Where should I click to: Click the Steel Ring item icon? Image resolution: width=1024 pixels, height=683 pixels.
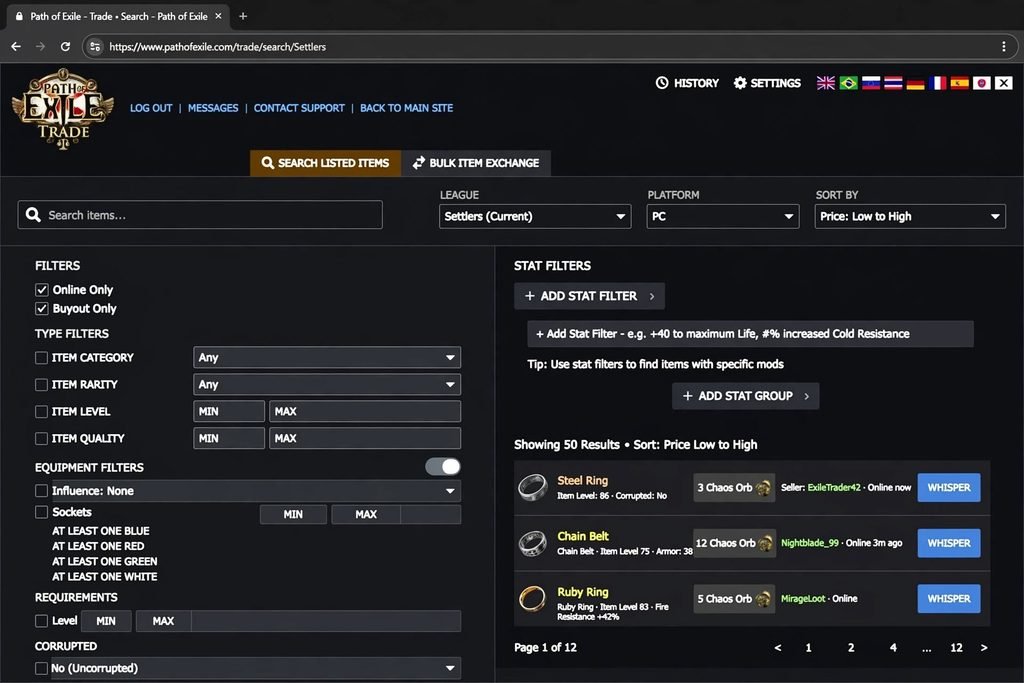pos(533,487)
